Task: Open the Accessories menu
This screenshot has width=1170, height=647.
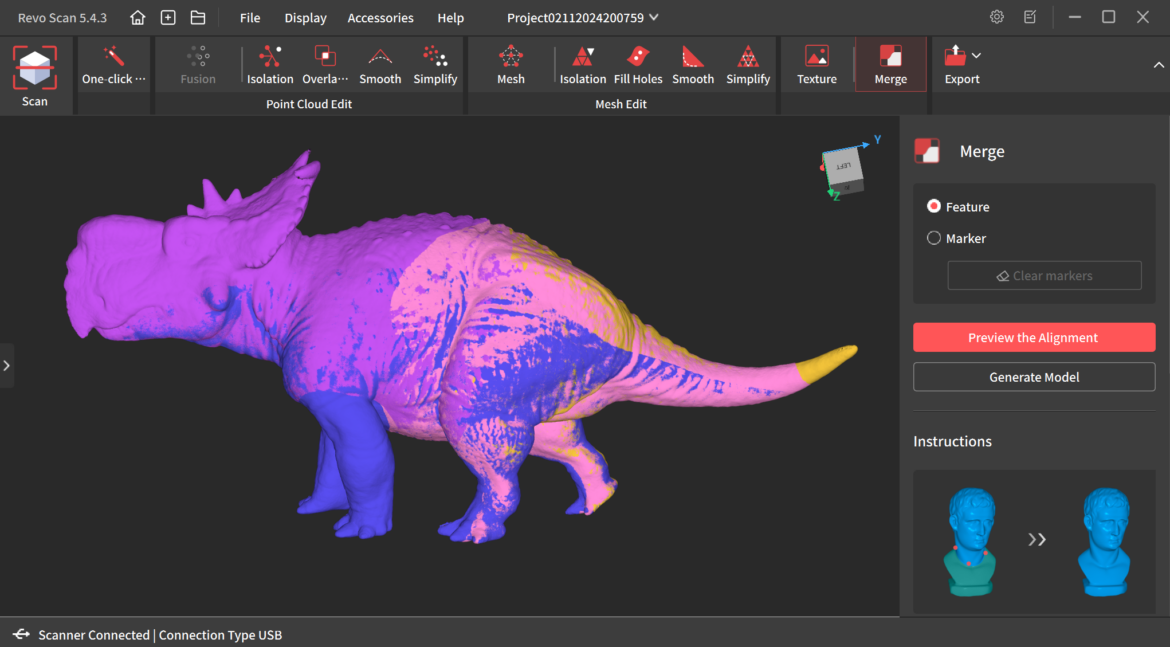Action: tap(381, 17)
